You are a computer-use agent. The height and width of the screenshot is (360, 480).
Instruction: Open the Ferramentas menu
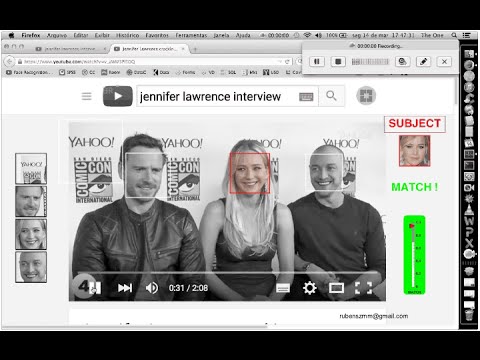click(x=191, y=35)
